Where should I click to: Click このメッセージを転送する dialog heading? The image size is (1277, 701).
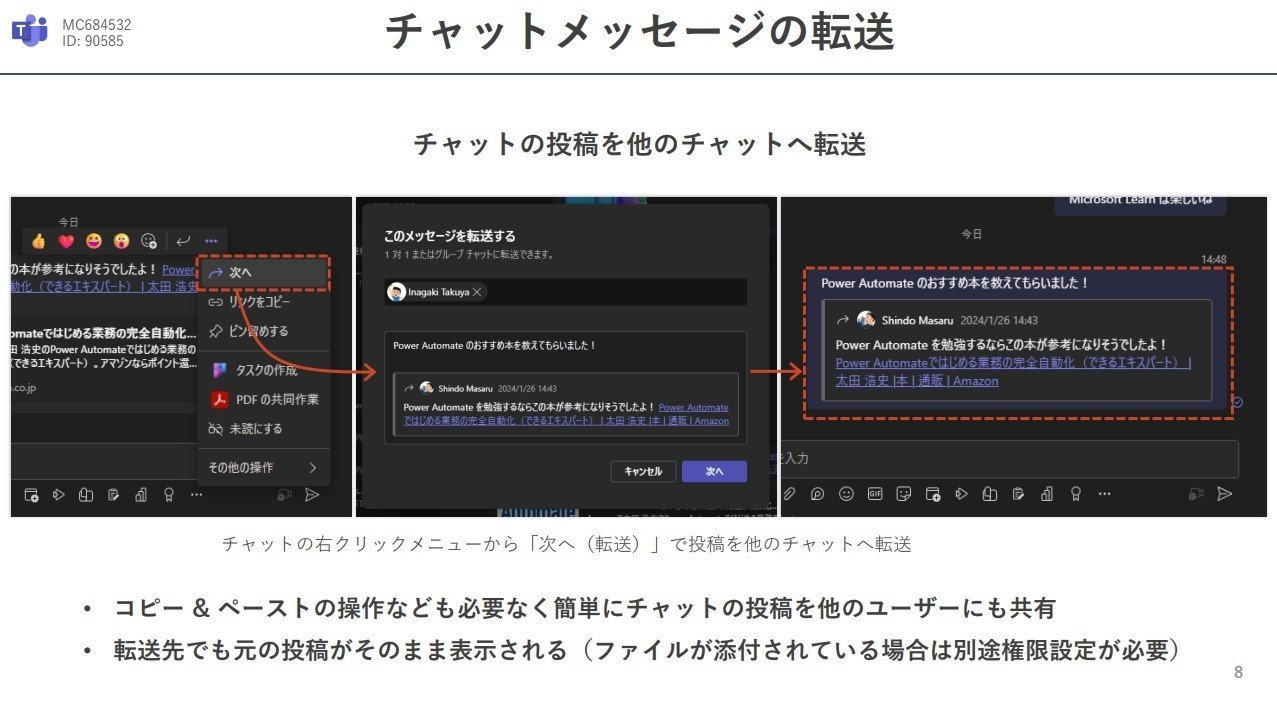(450, 236)
